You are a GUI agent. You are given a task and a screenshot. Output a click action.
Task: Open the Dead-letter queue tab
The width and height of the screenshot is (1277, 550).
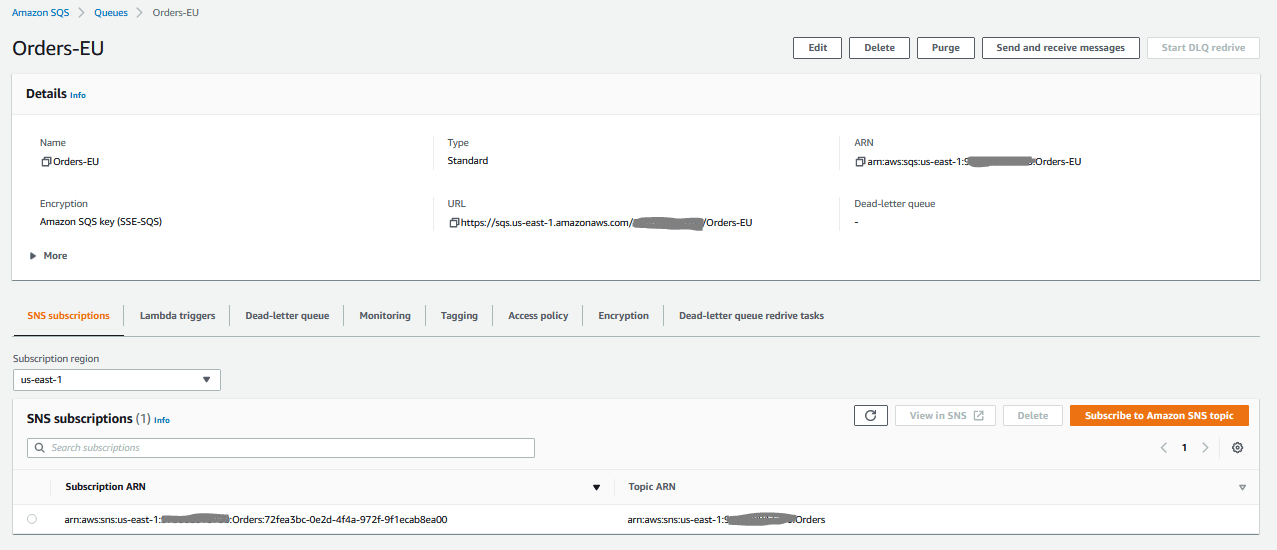pos(287,316)
